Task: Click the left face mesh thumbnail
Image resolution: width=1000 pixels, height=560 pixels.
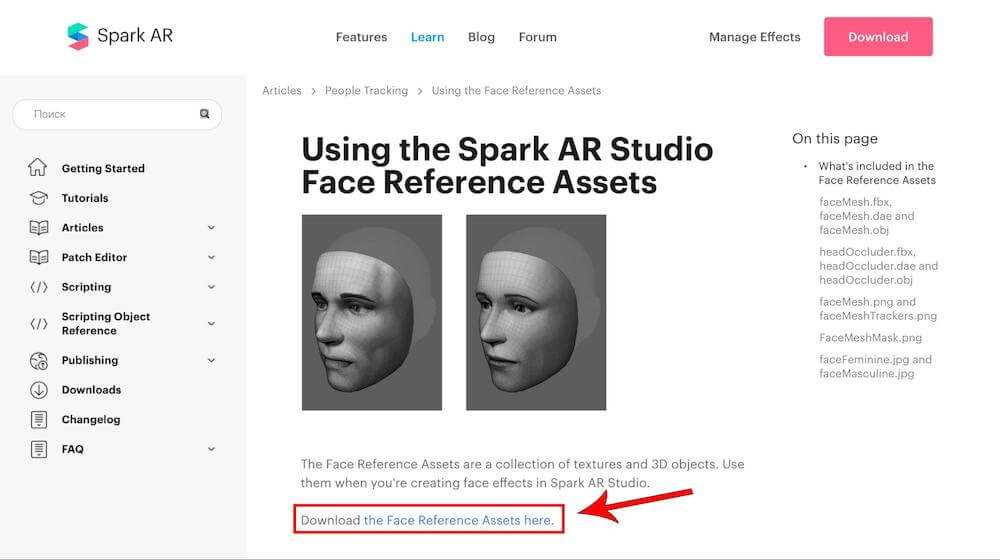Action: tap(372, 312)
